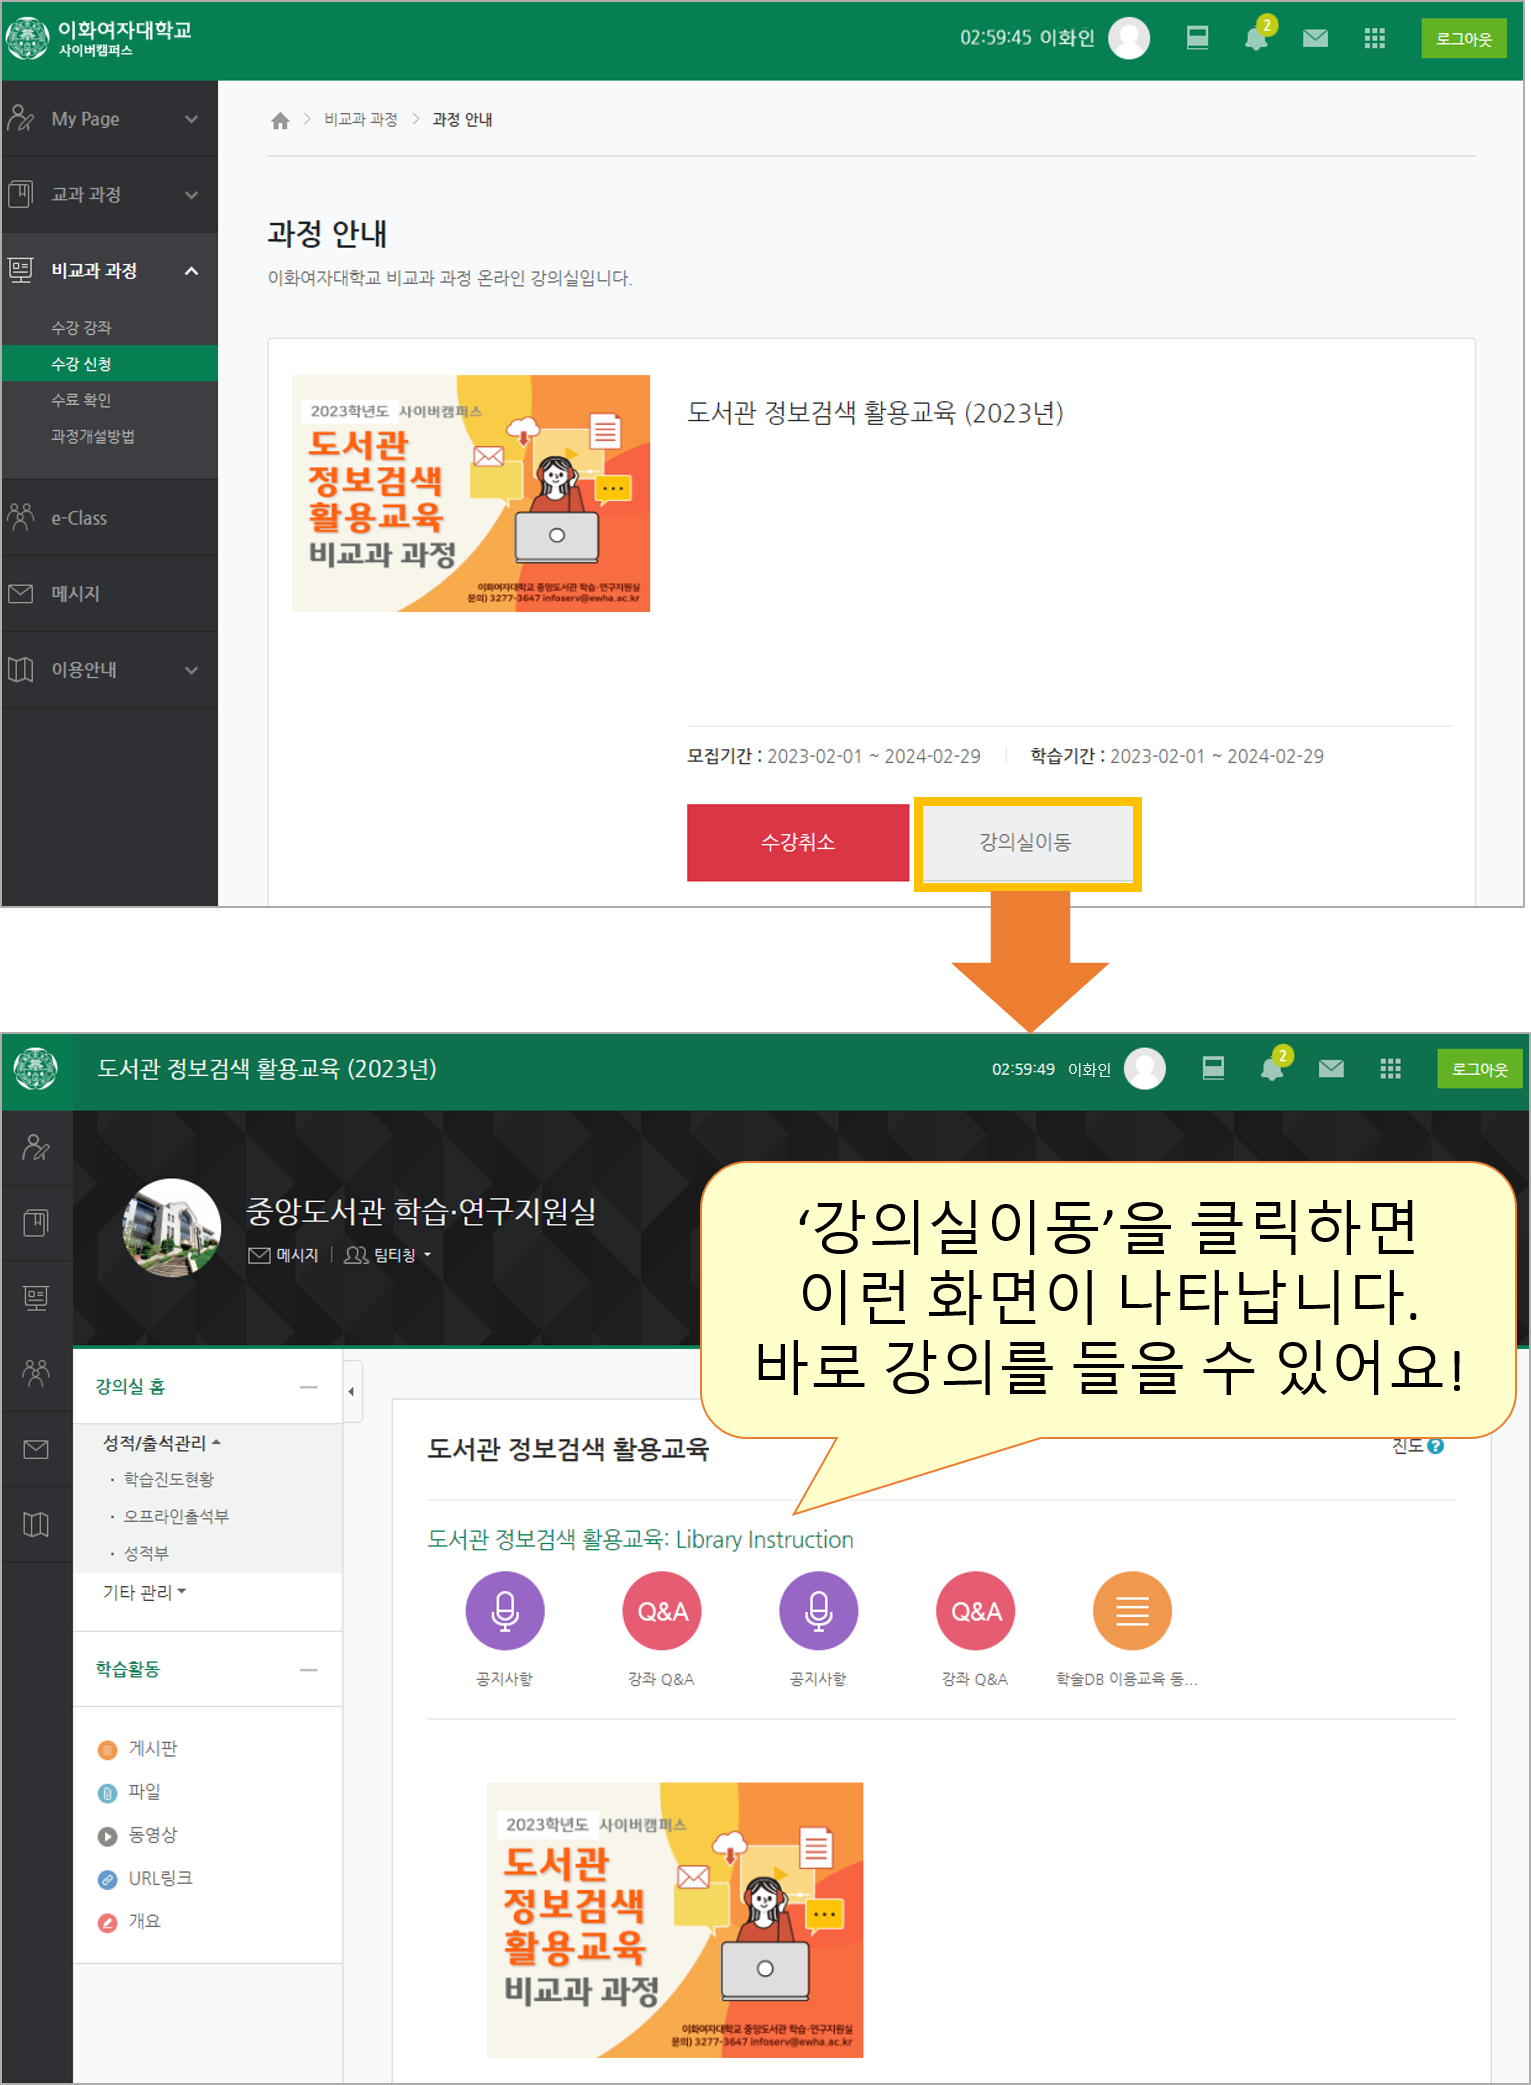The width and height of the screenshot is (1531, 2085).
Task: Collapse the 성적/출석관리 section
Action: click(162, 1443)
